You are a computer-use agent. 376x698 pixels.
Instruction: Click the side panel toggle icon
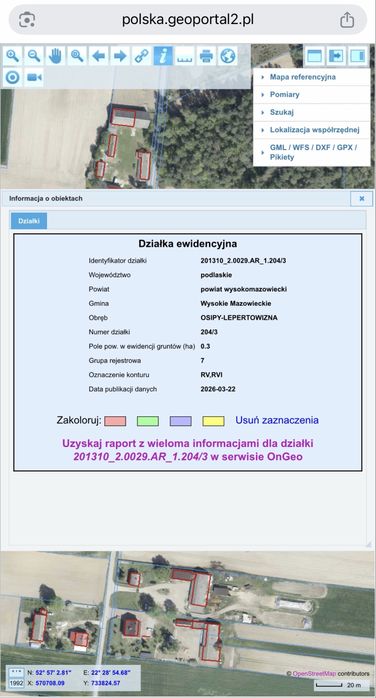click(x=358, y=56)
